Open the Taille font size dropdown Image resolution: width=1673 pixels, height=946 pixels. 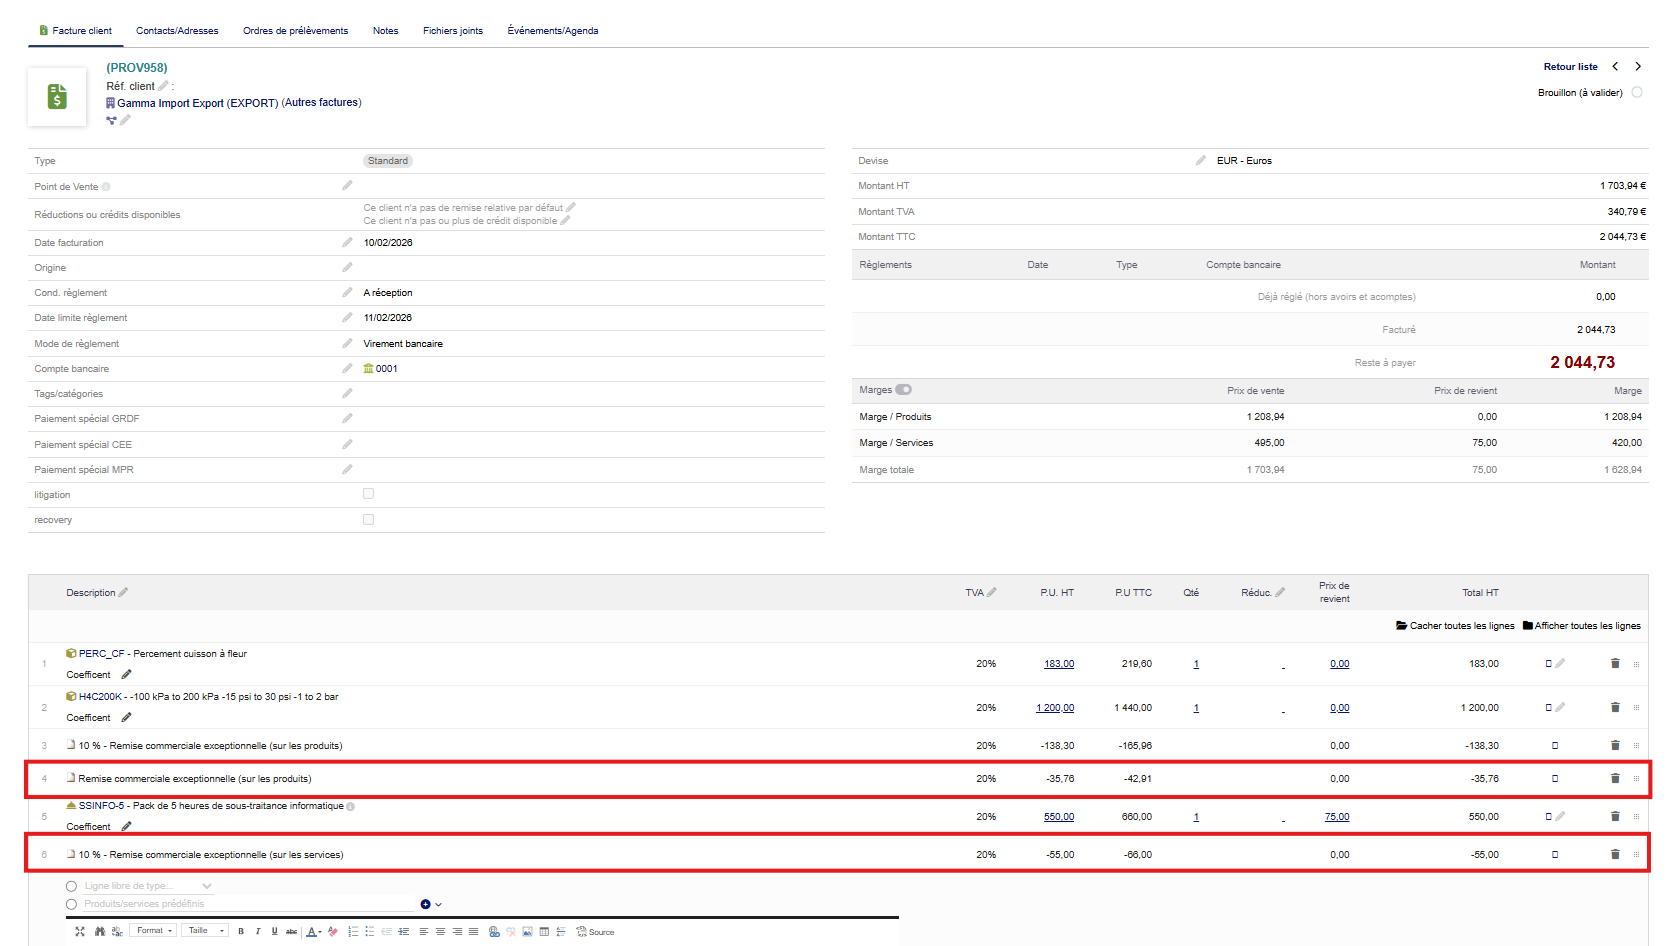pos(206,931)
